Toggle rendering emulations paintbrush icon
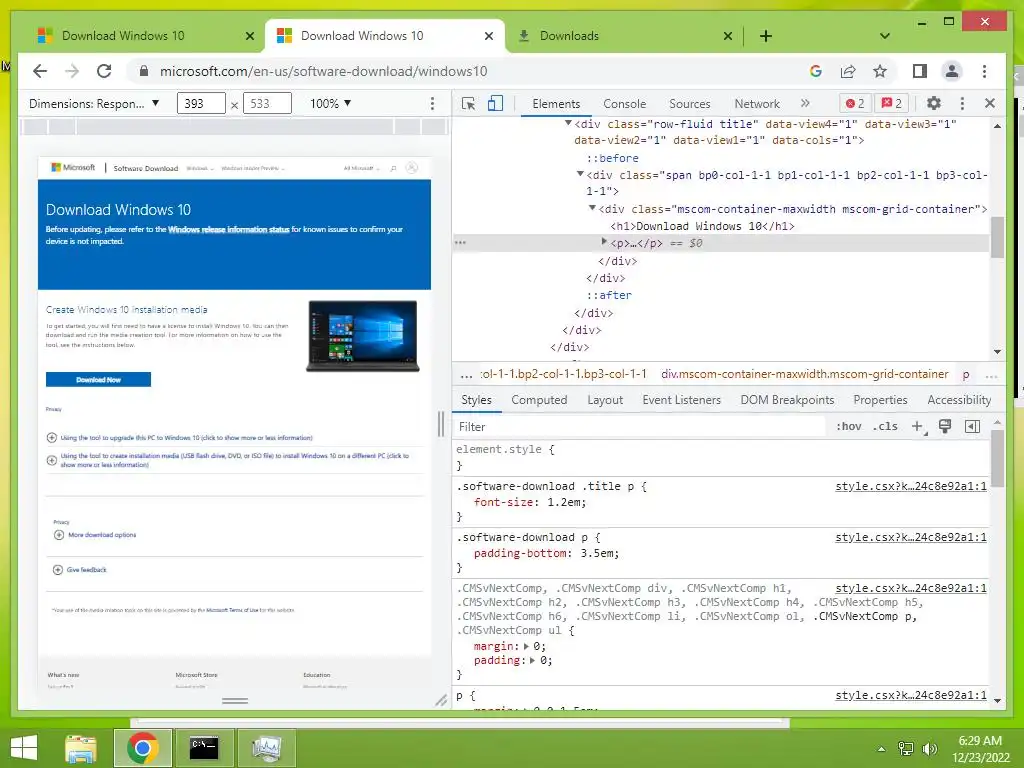This screenshot has height=768, width=1024. 944,426
